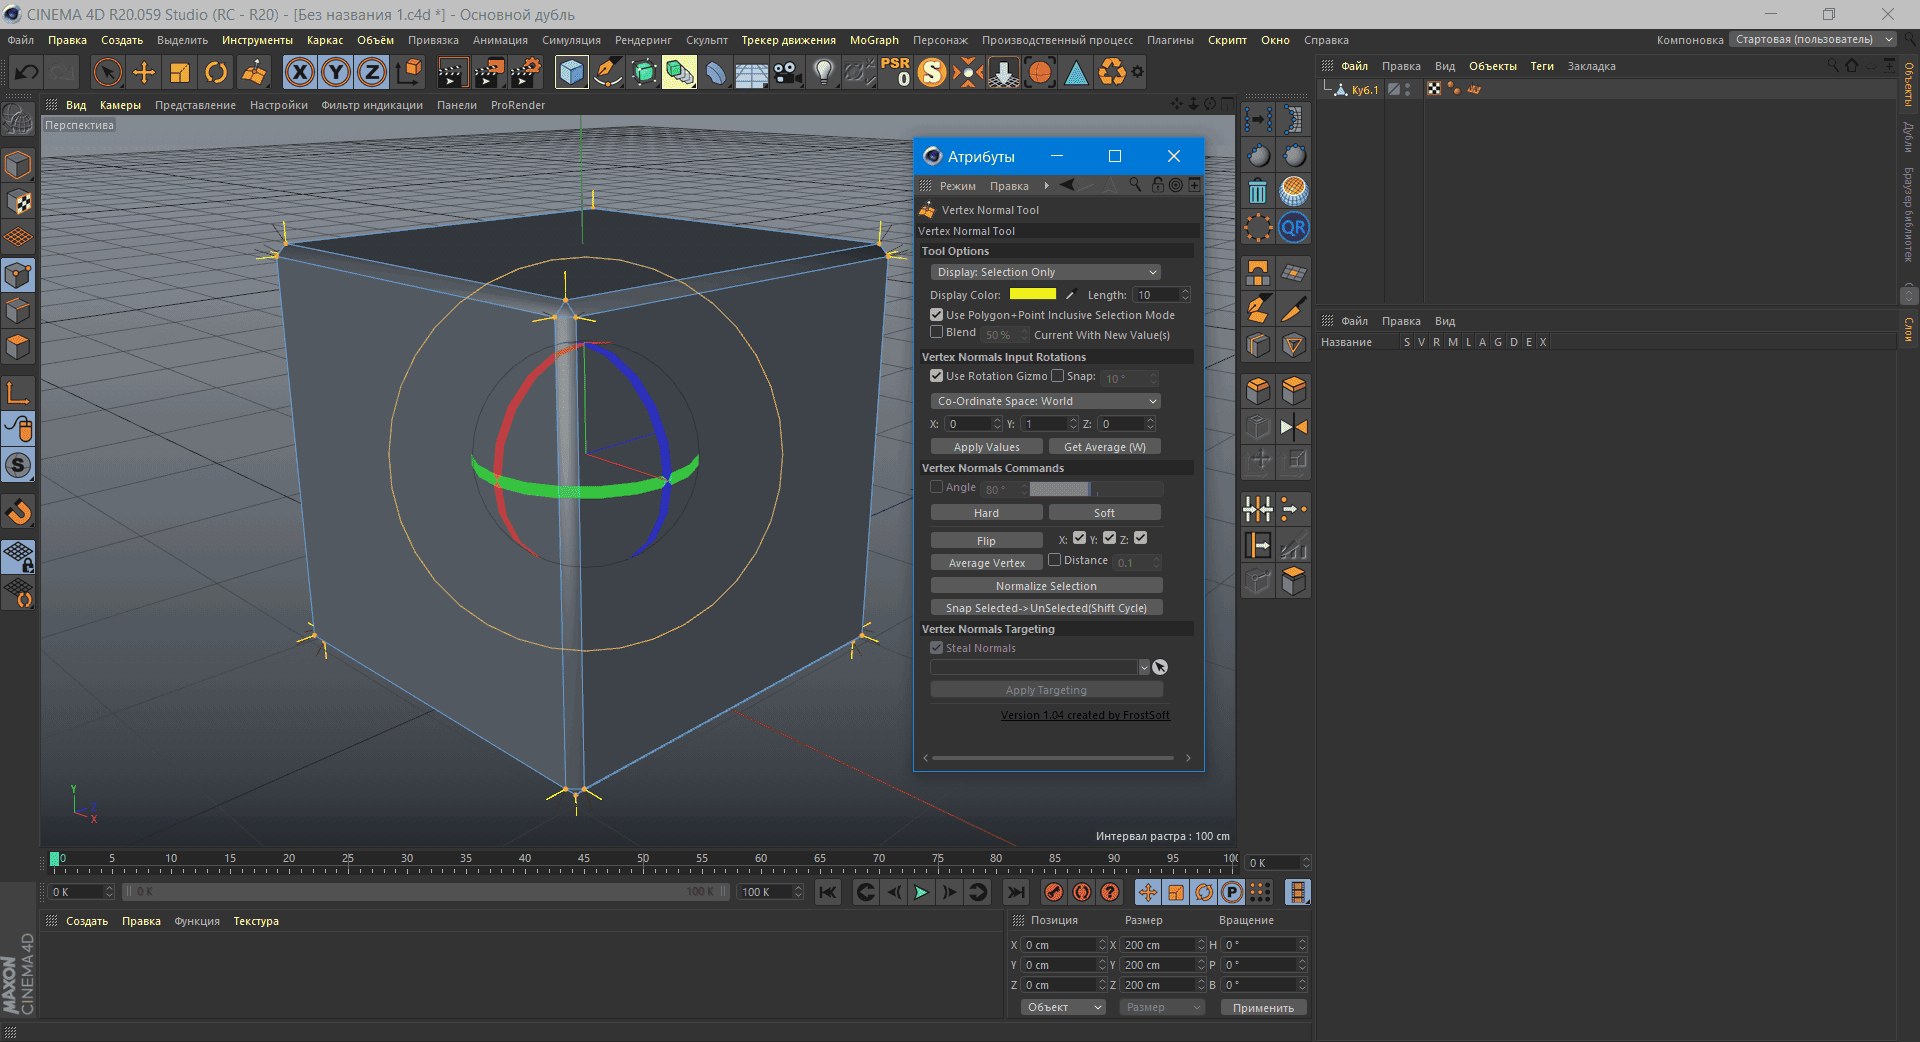Image resolution: width=1920 pixels, height=1042 pixels.
Task: Click the Record Active Objects key icon
Action: pyautogui.click(x=1054, y=892)
